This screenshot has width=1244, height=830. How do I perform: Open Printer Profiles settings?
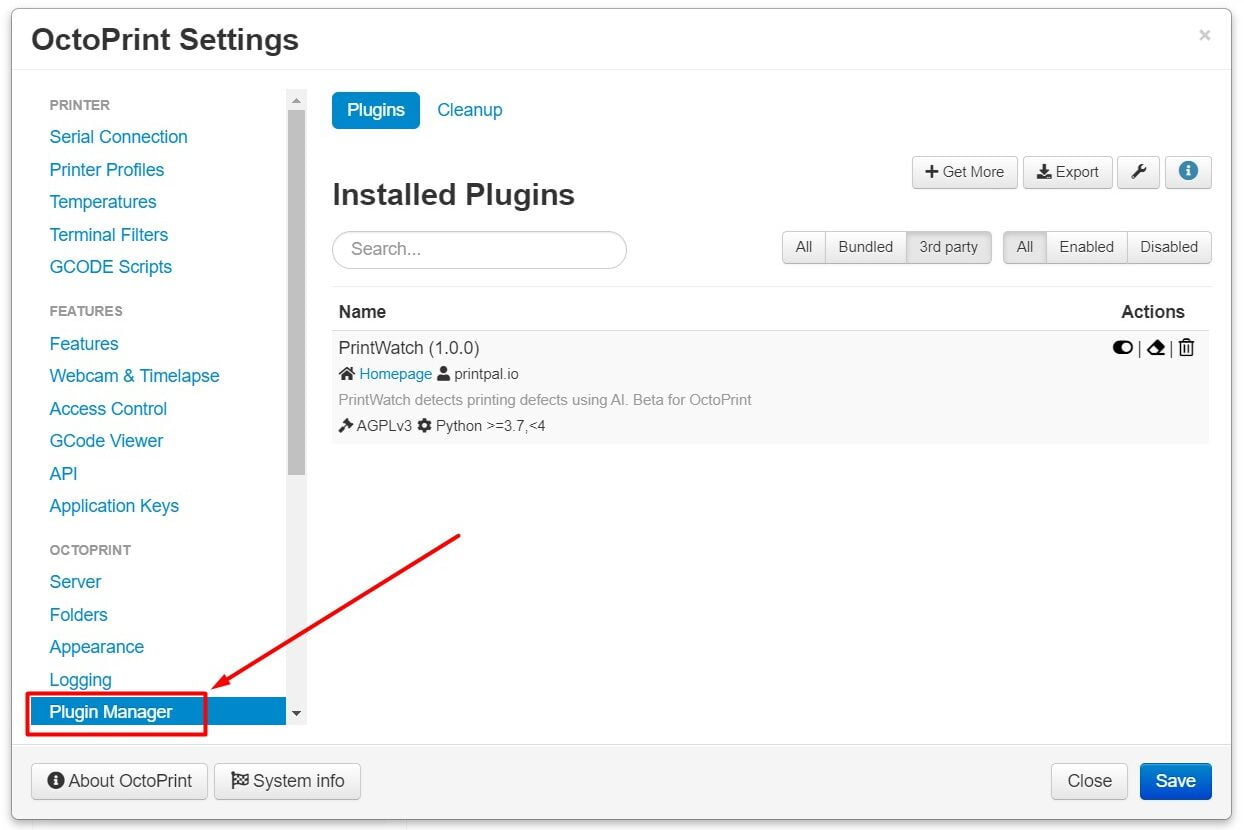click(107, 170)
